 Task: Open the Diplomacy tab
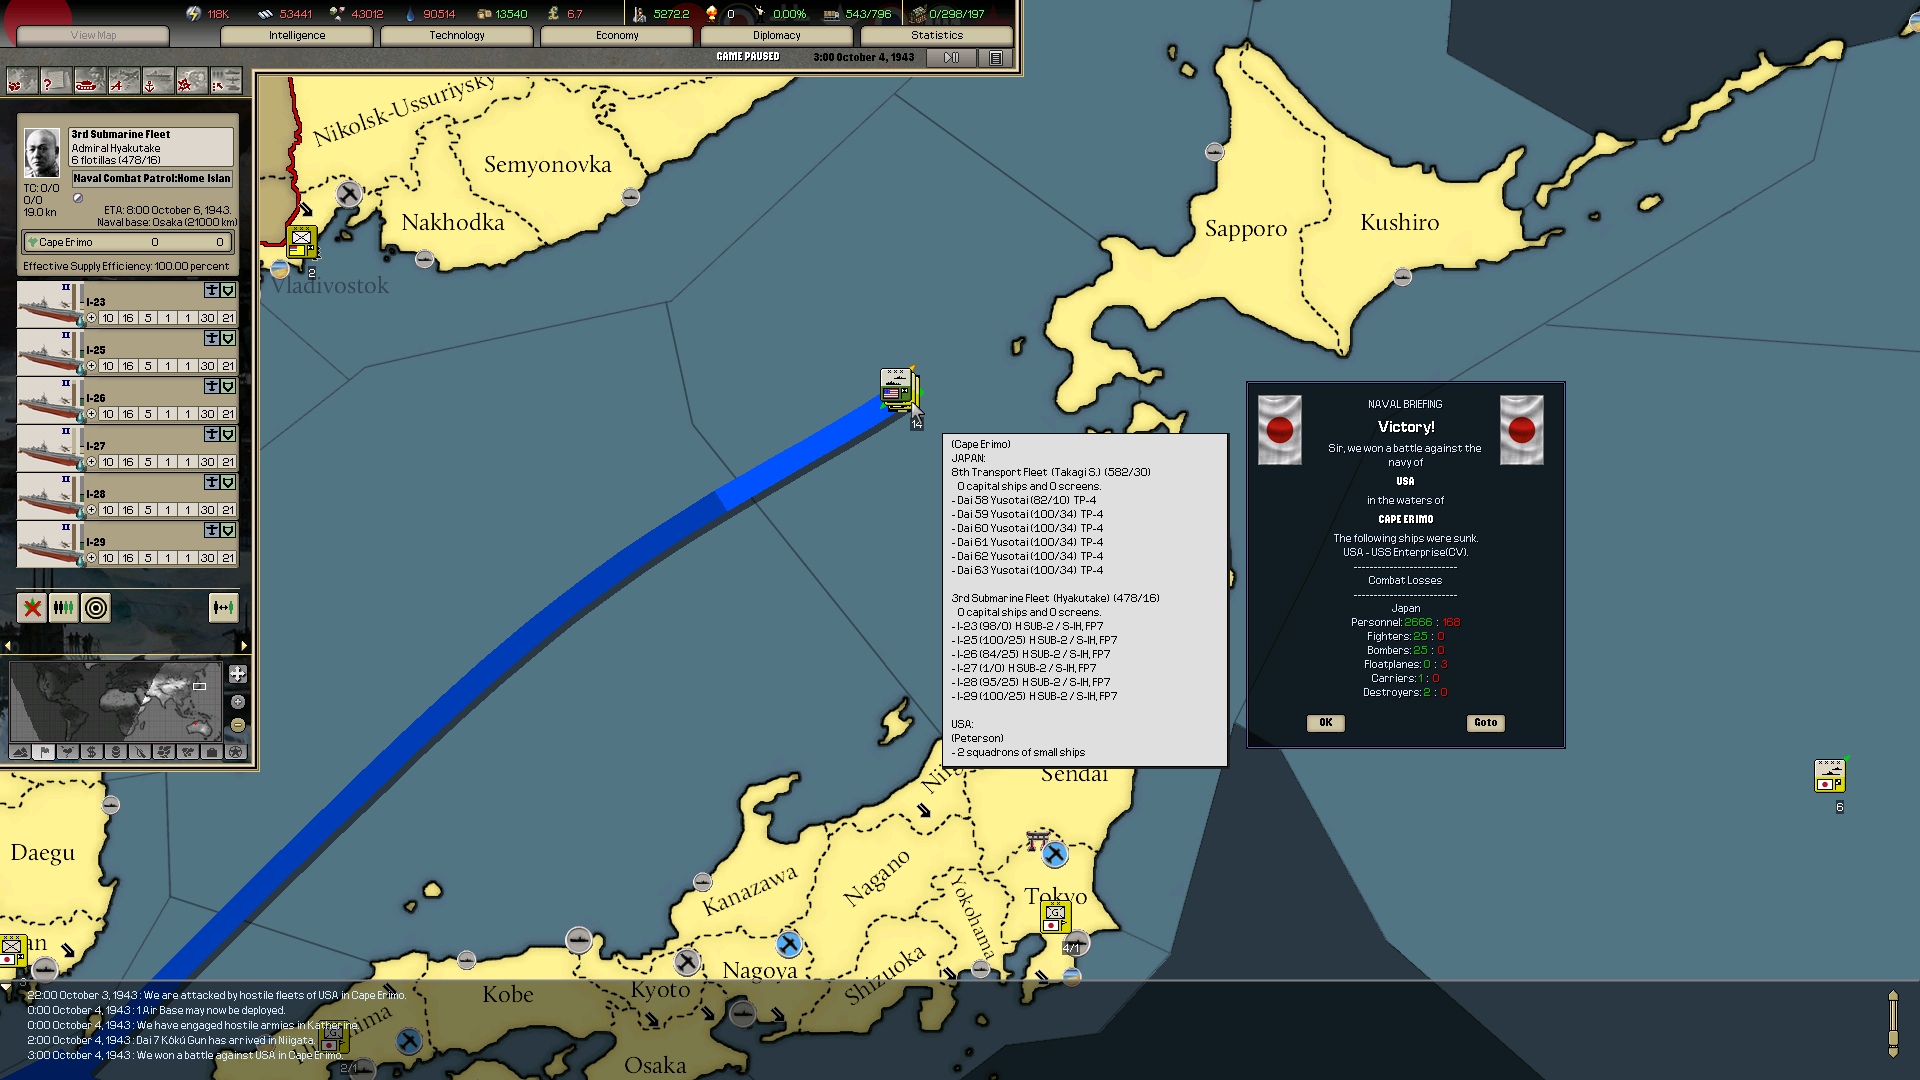[777, 35]
